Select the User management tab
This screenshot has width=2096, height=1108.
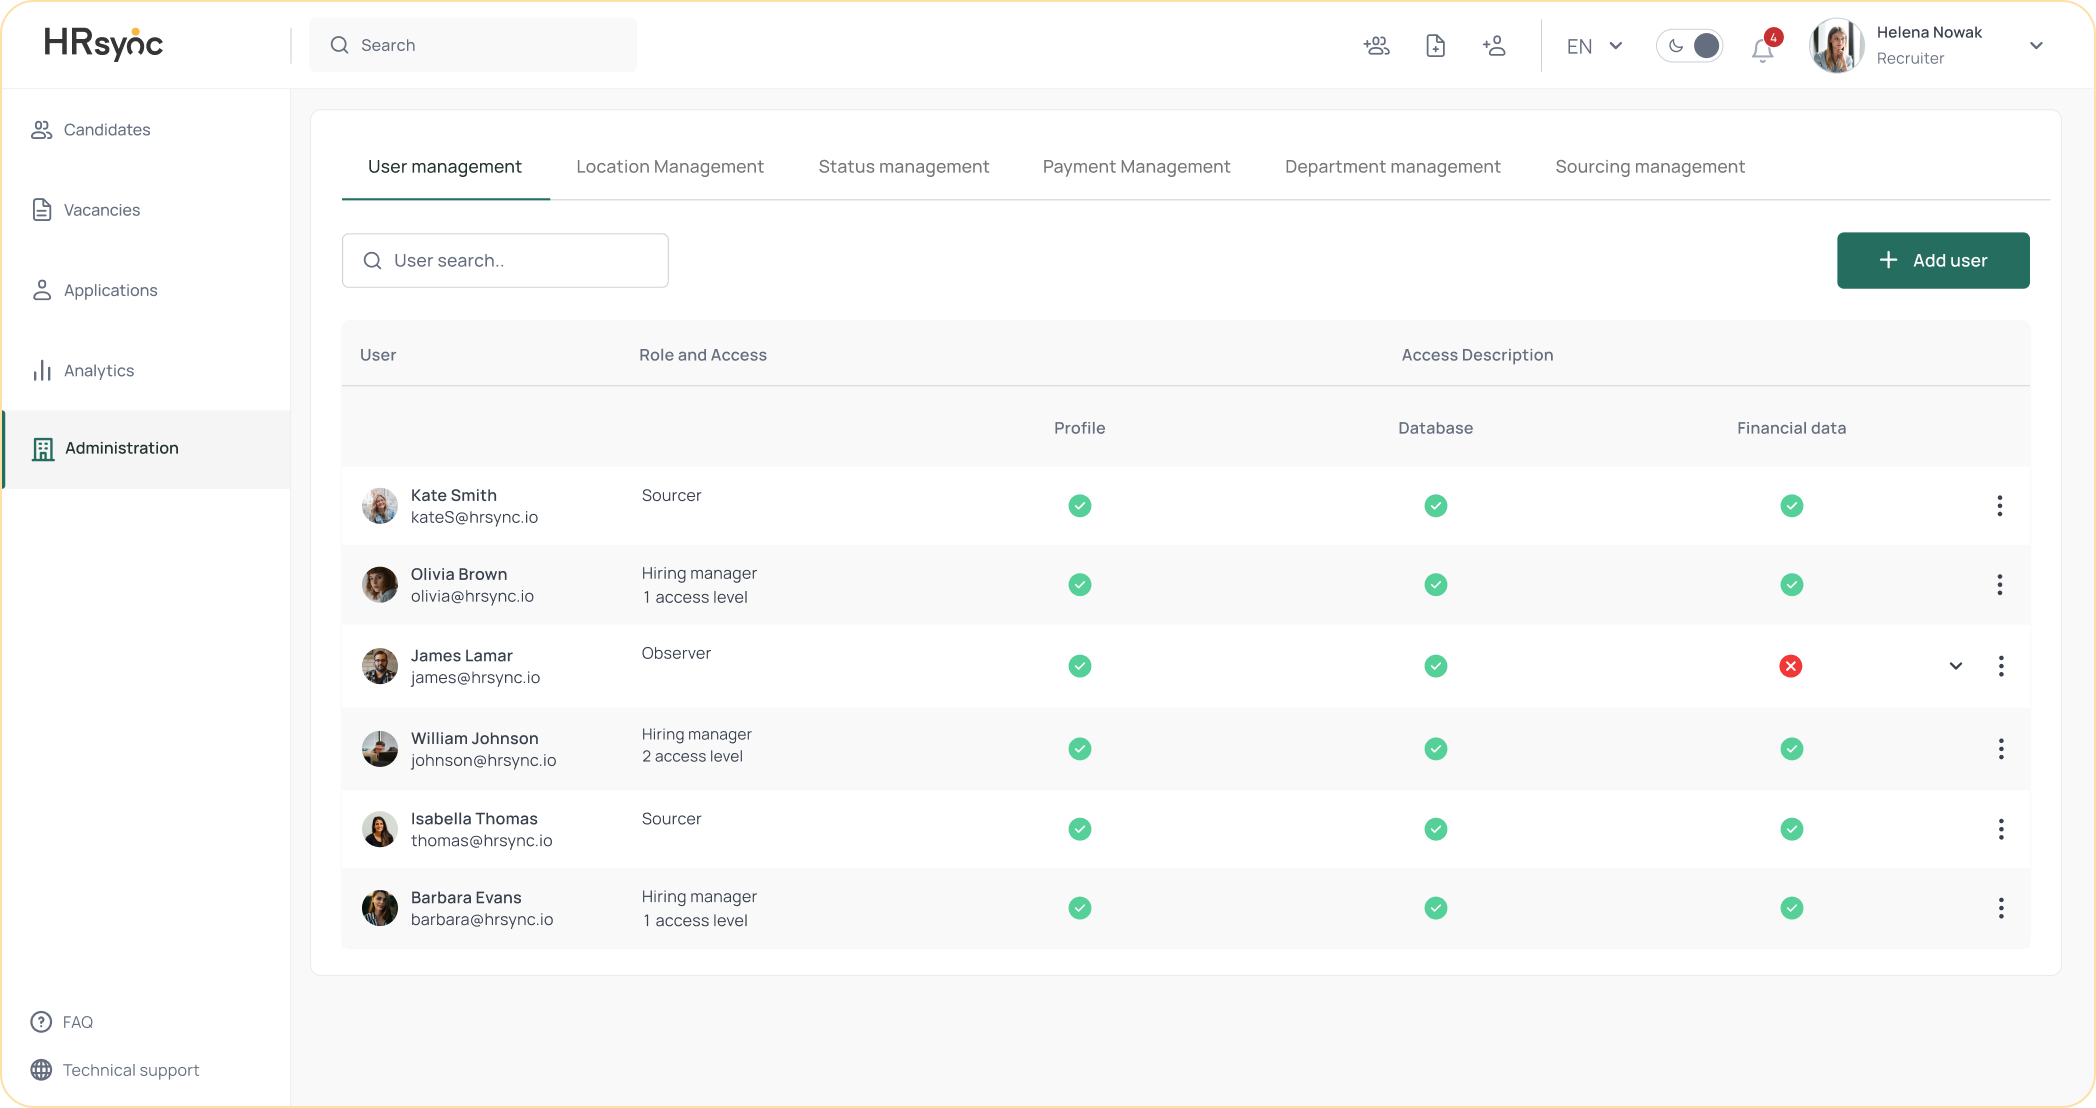point(444,166)
